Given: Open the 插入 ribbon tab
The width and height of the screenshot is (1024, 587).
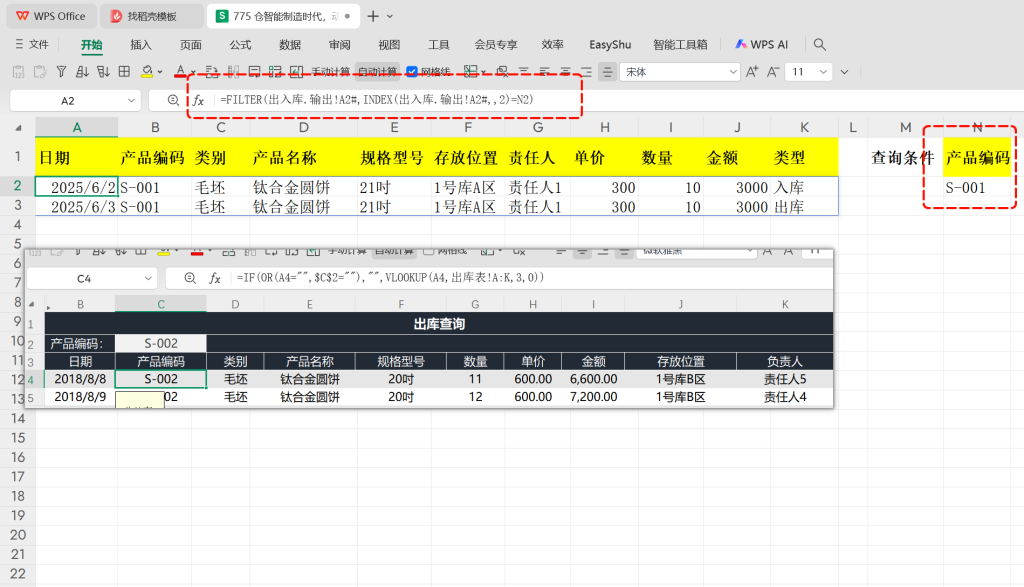Looking at the screenshot, I should [140, 44].
